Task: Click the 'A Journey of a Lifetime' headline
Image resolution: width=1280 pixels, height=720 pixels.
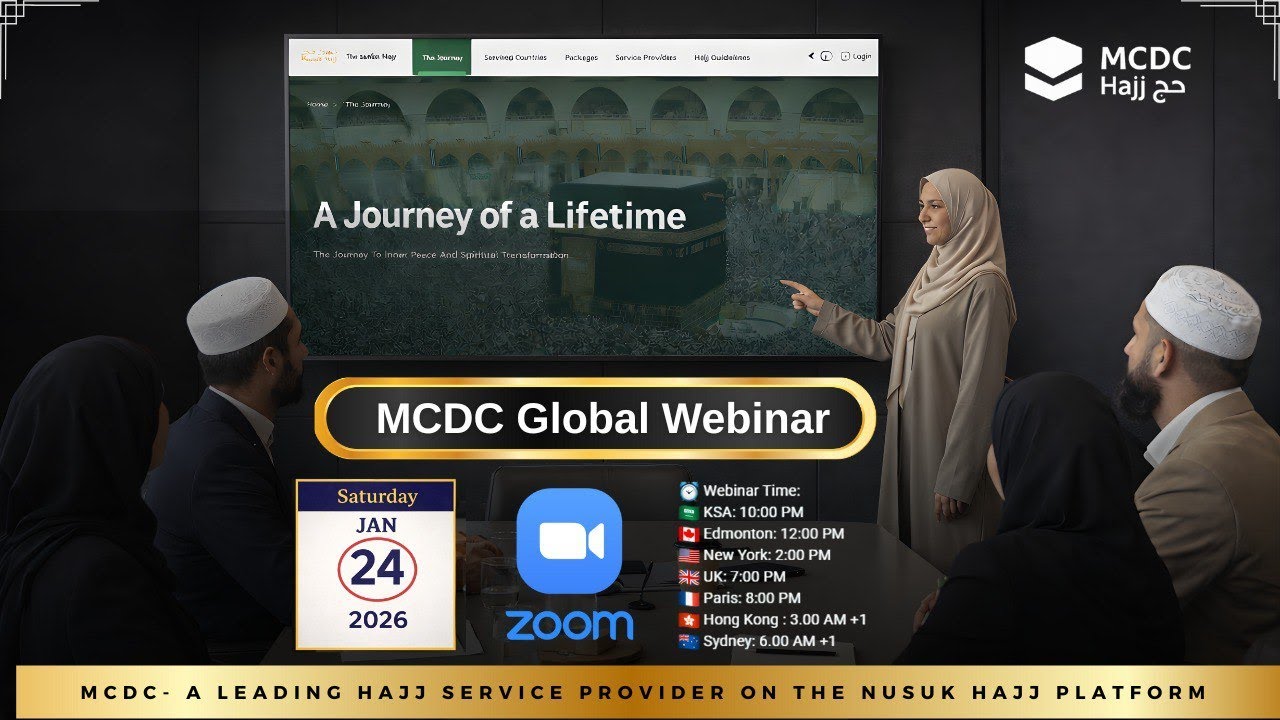Action: pyautogui.click(x=500, y=216)
